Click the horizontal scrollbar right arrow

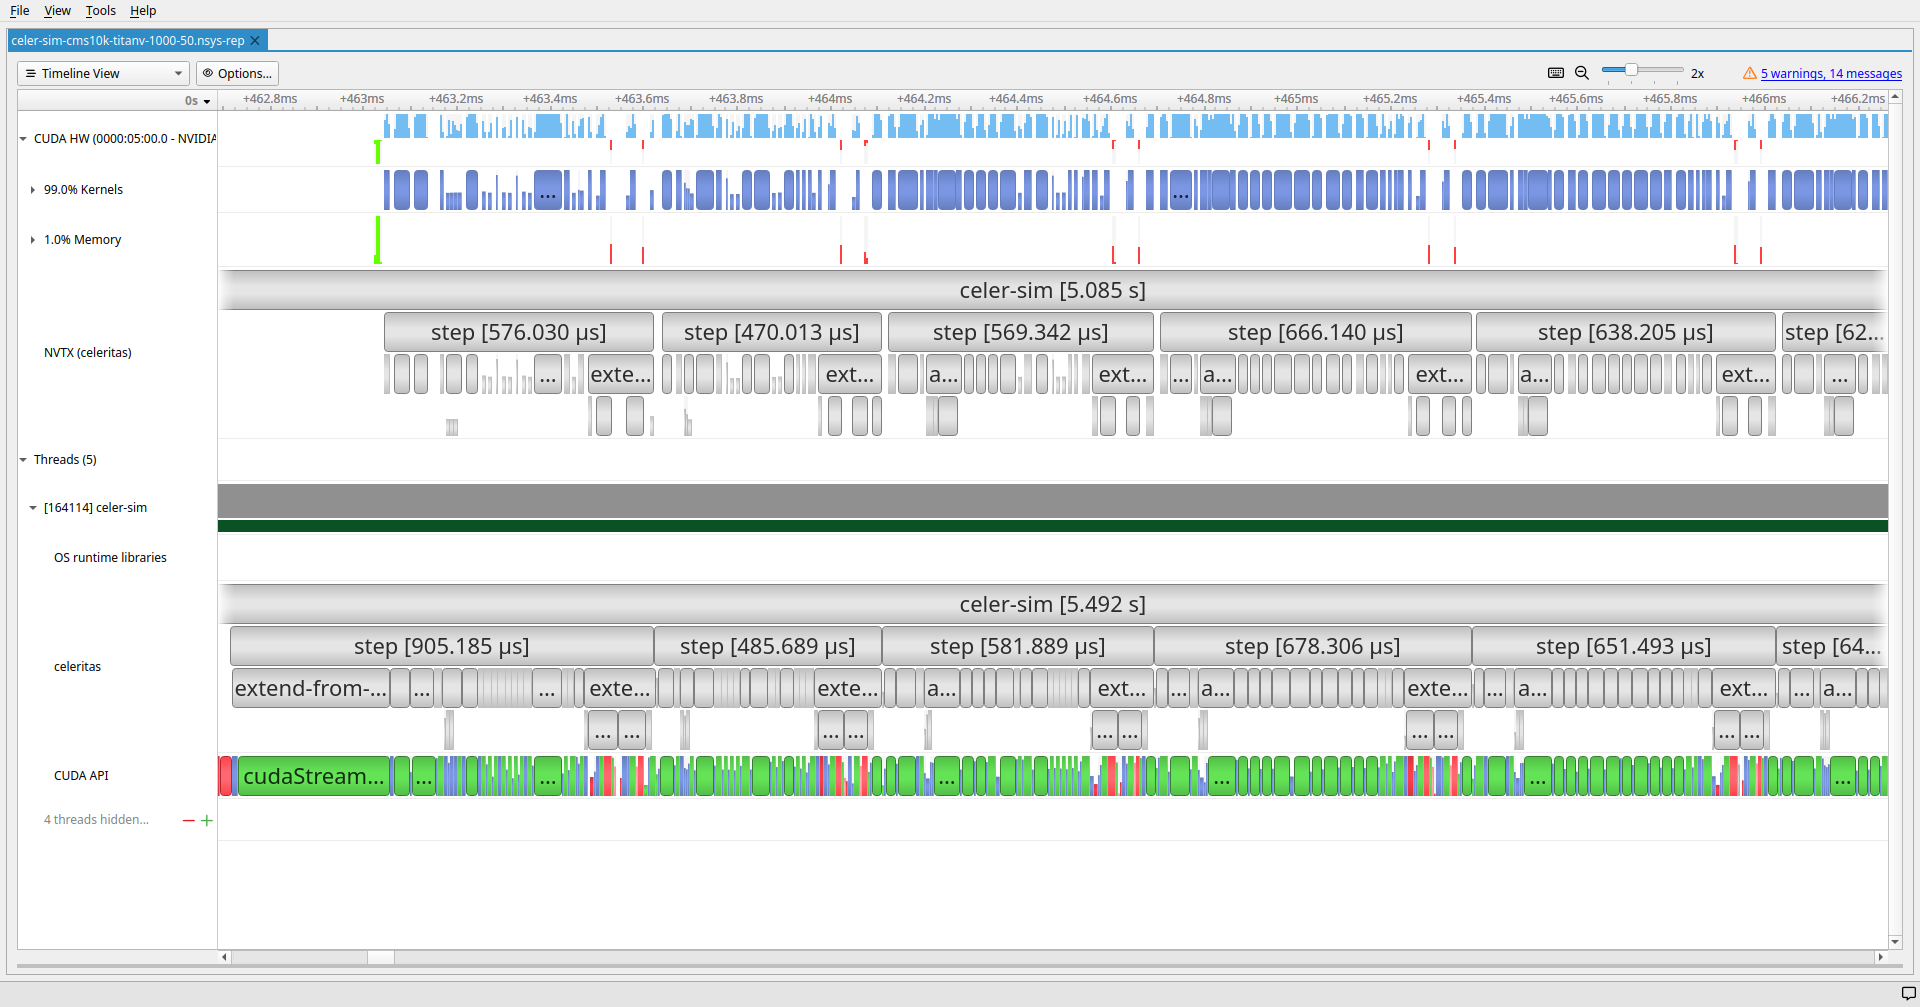1880,957
